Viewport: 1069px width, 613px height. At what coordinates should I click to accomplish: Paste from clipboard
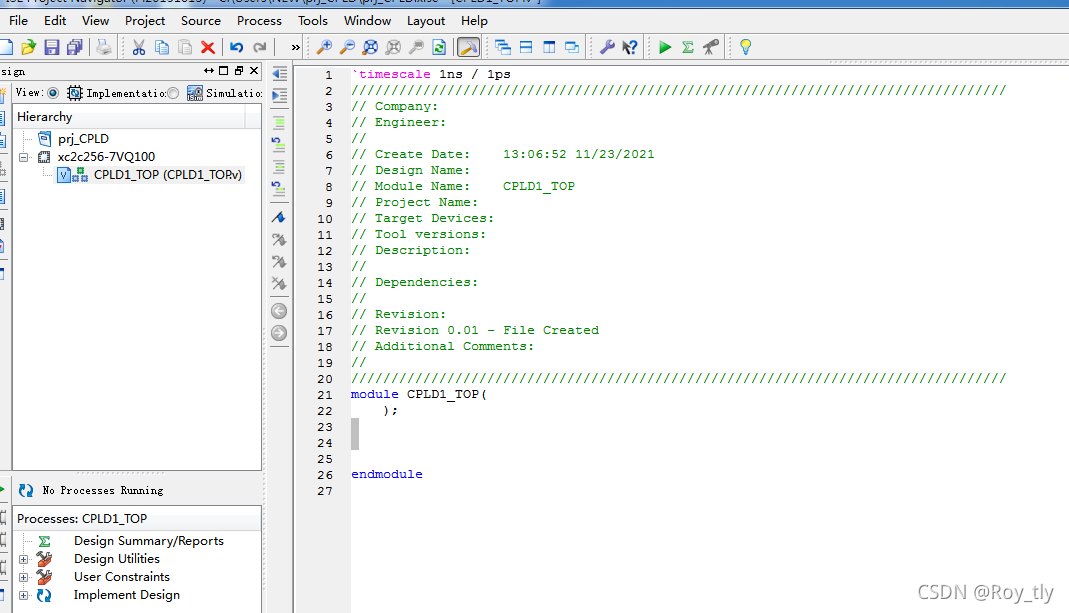click(185, 47)
